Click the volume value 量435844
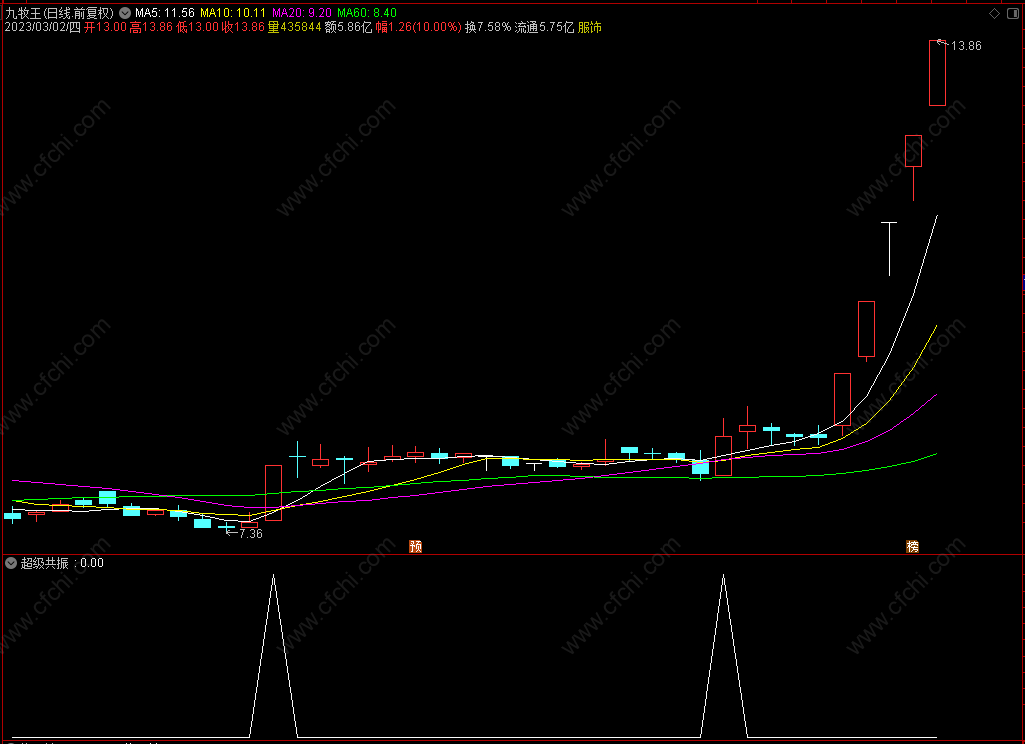Viewport: 1025px width, 744px height. pos(294,27)
